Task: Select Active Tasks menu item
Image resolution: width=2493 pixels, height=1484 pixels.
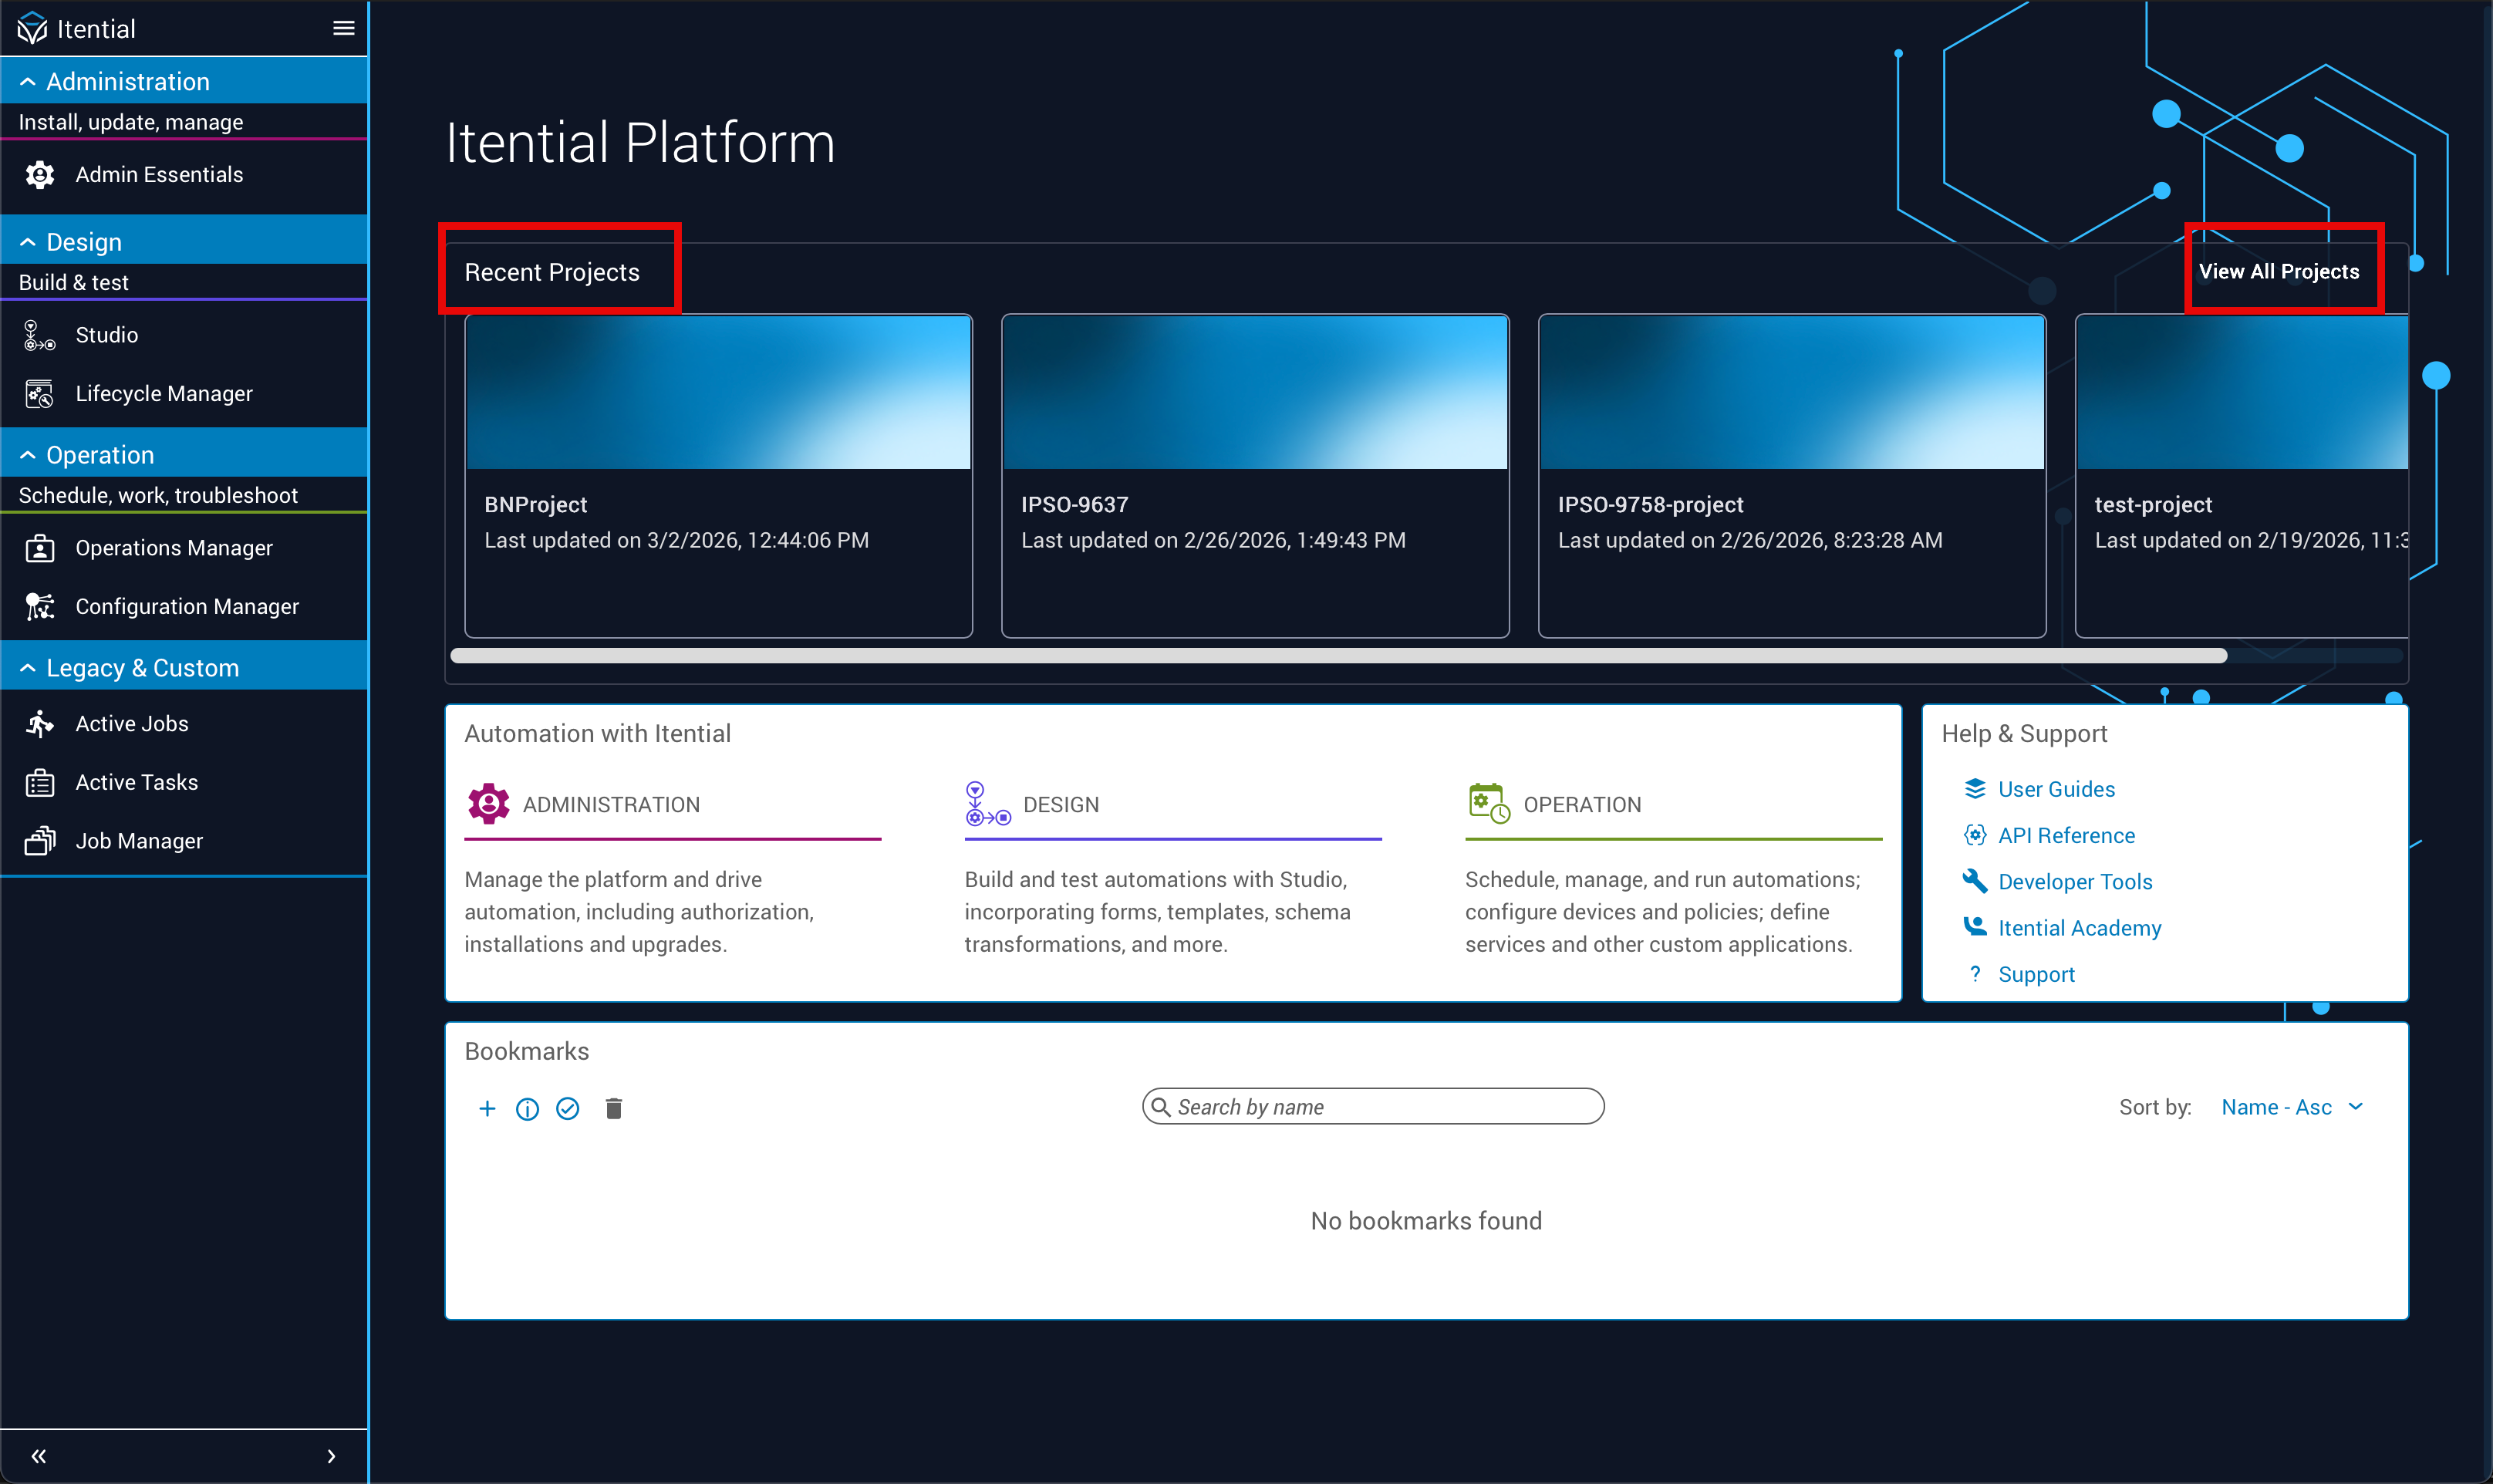Action: [137, 782]
